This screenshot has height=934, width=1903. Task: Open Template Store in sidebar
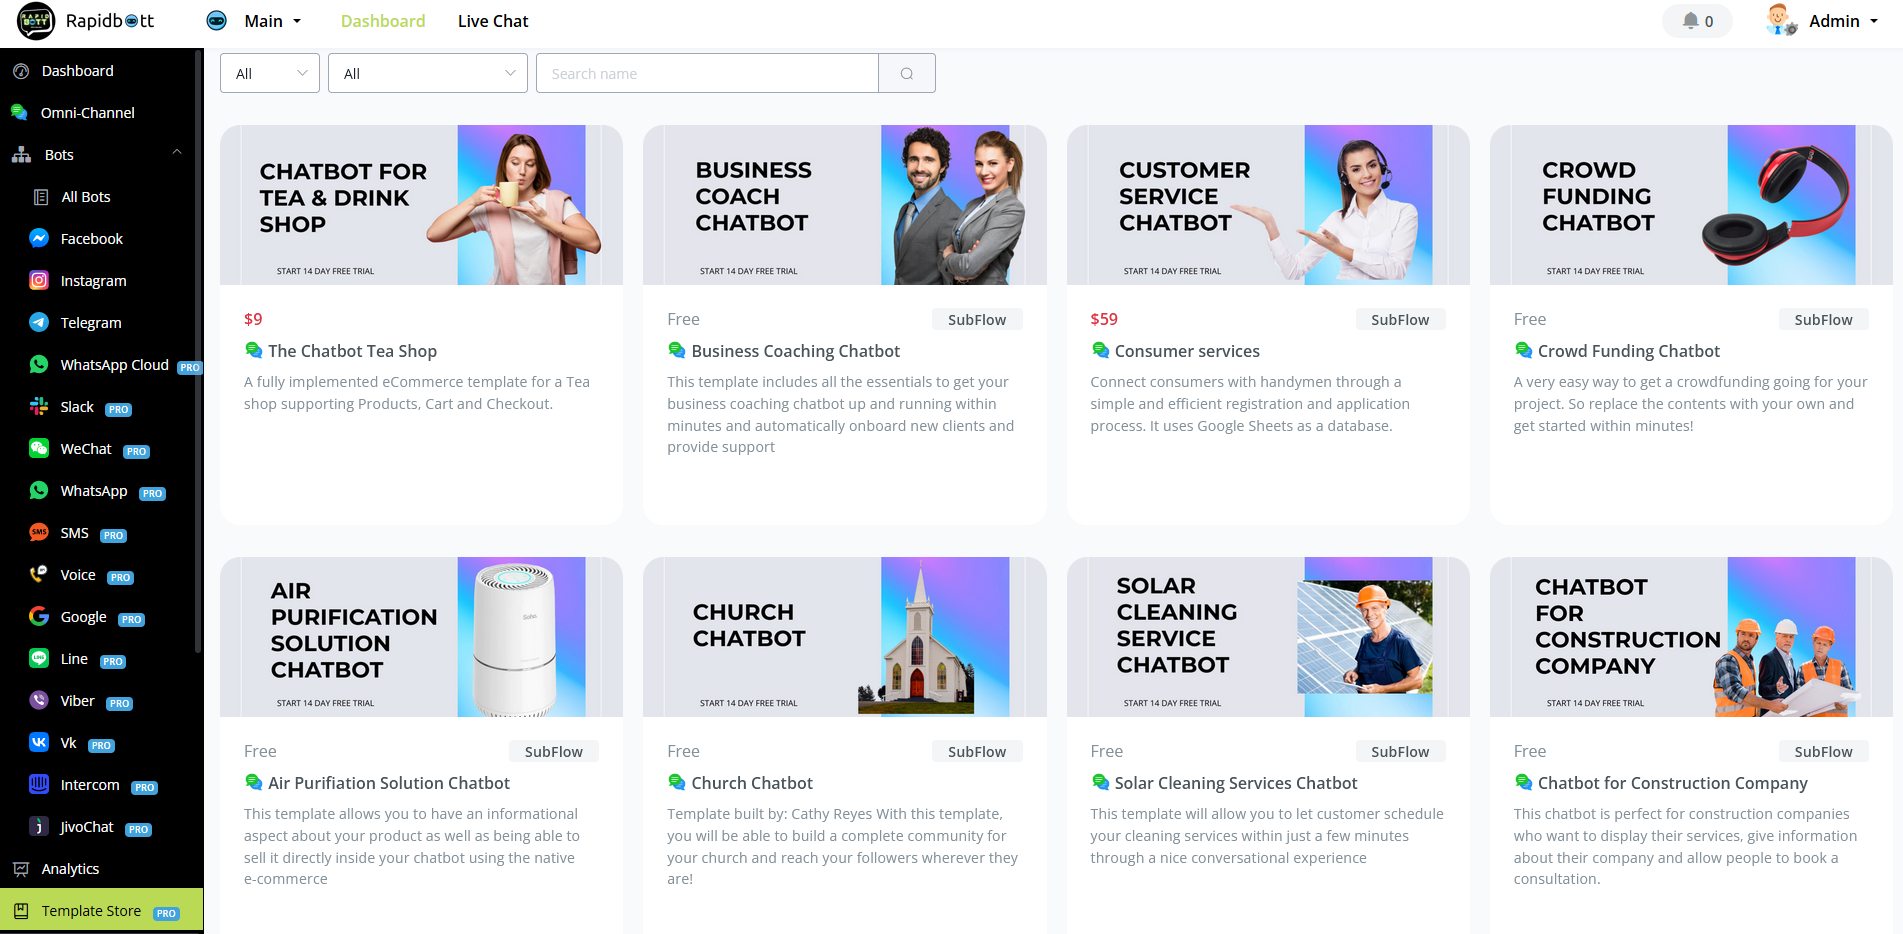tap(101, 911)
